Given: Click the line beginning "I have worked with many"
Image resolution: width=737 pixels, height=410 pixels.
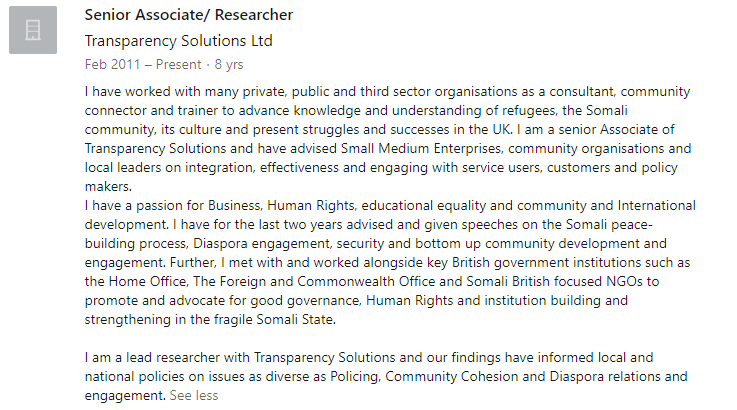Looking at the screenshot, I should pyautogui.click(x=387, y=91).
